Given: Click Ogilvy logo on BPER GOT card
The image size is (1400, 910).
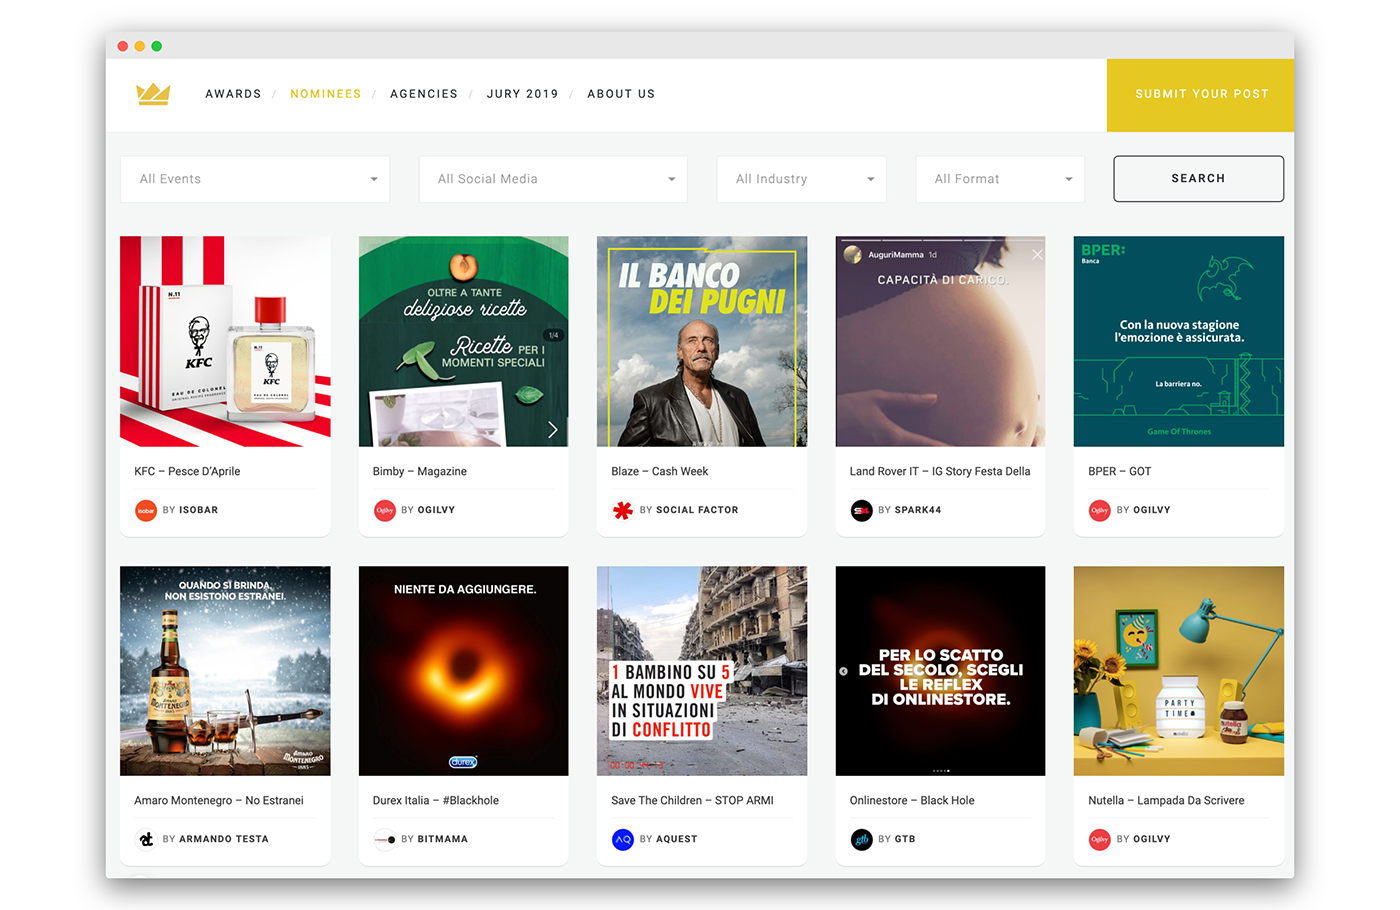Looking at the screenshot, I should [x=1099, y=510].
